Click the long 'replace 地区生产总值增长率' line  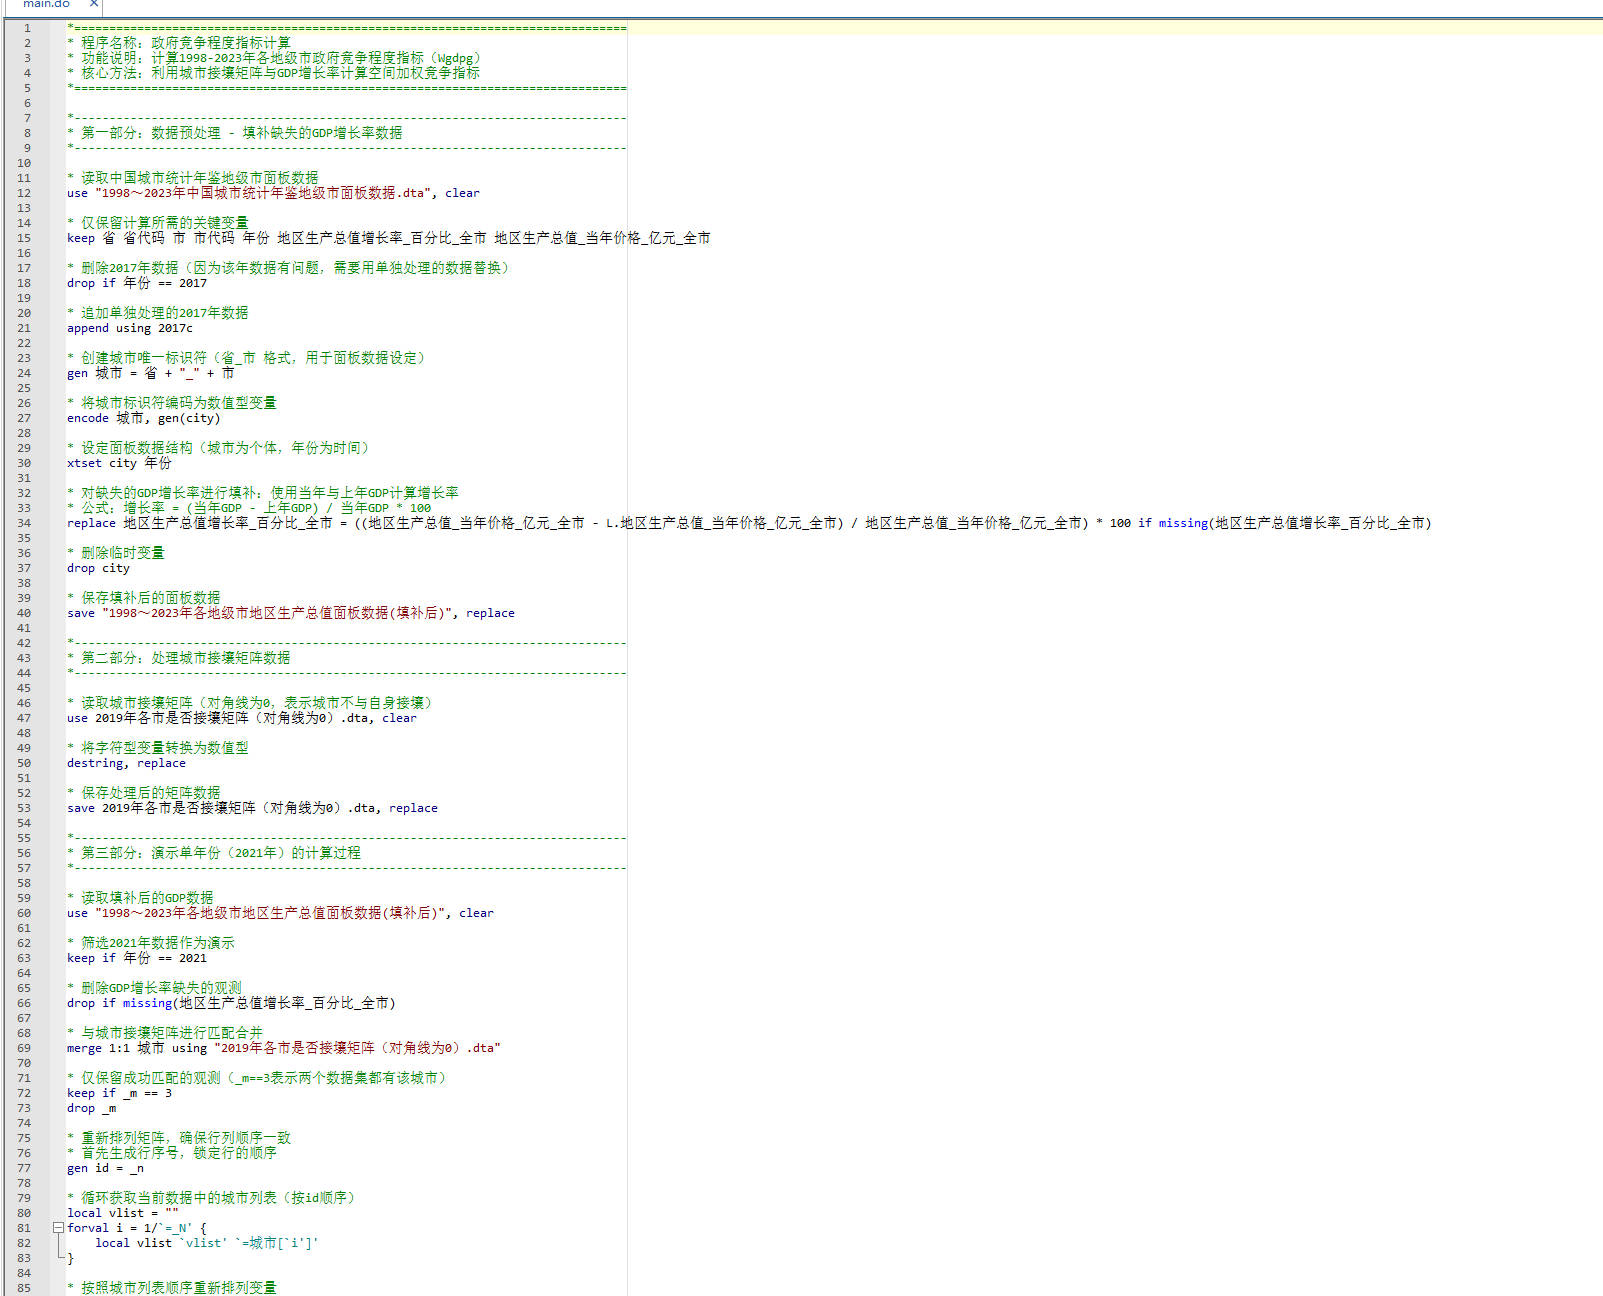pyautogui.click(x=748, y=523)
